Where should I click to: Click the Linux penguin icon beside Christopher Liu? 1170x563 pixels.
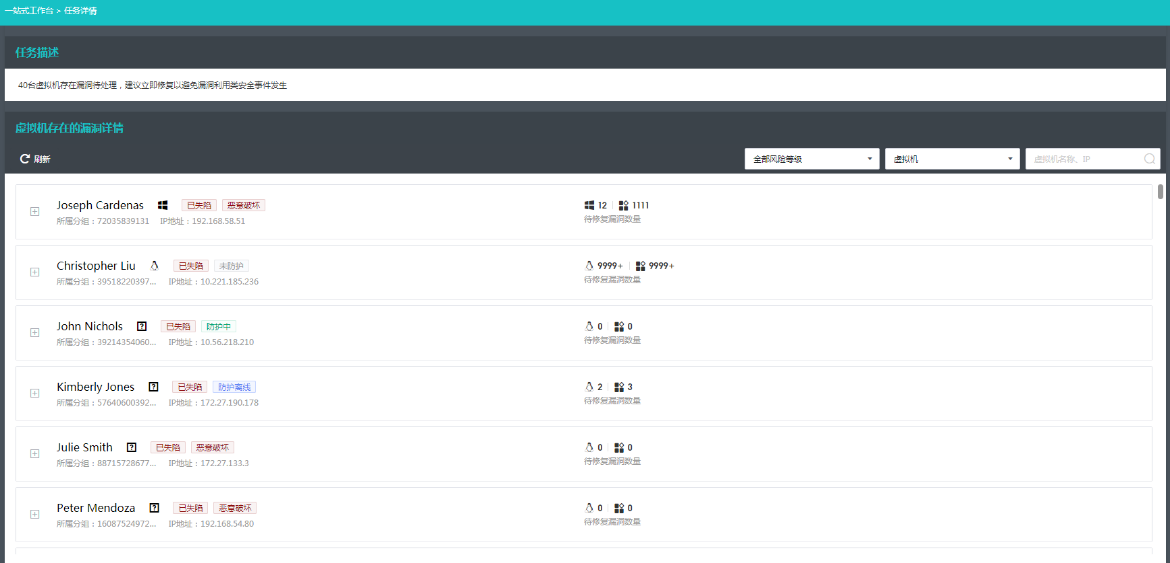154,266
